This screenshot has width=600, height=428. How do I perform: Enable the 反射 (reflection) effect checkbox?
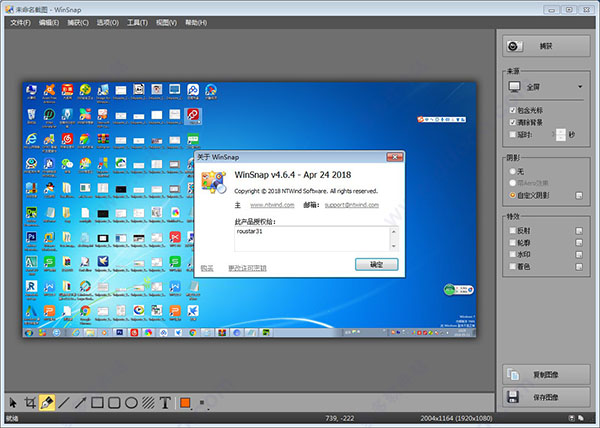513,231
